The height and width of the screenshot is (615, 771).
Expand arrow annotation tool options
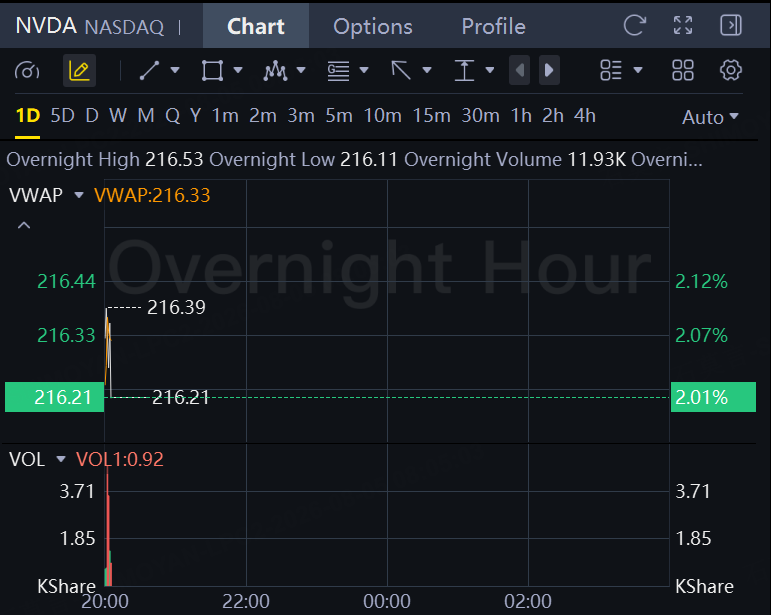pyautogui.click(x=427, y=70)
